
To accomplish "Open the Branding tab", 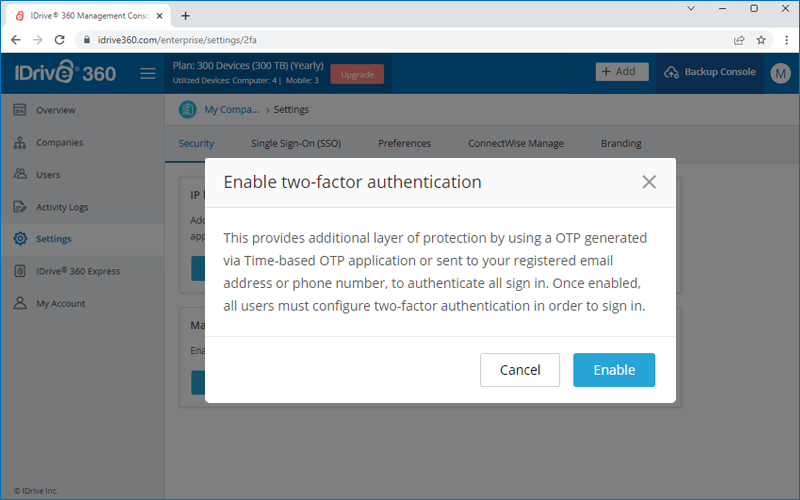I will [621, 143].
